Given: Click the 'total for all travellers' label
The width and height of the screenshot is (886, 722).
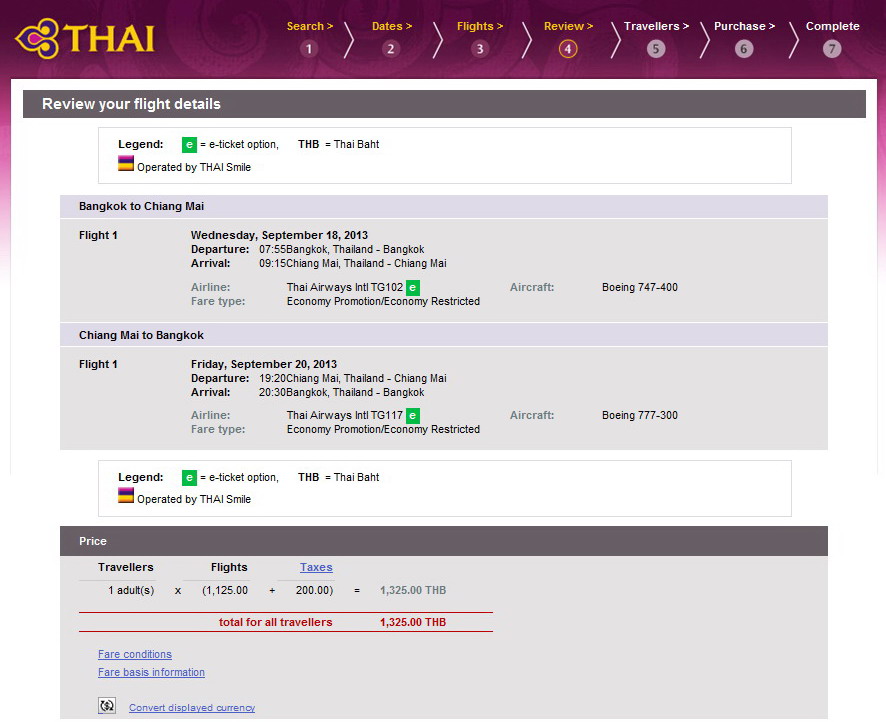Looking at the screenshot, I should point(276,622).
